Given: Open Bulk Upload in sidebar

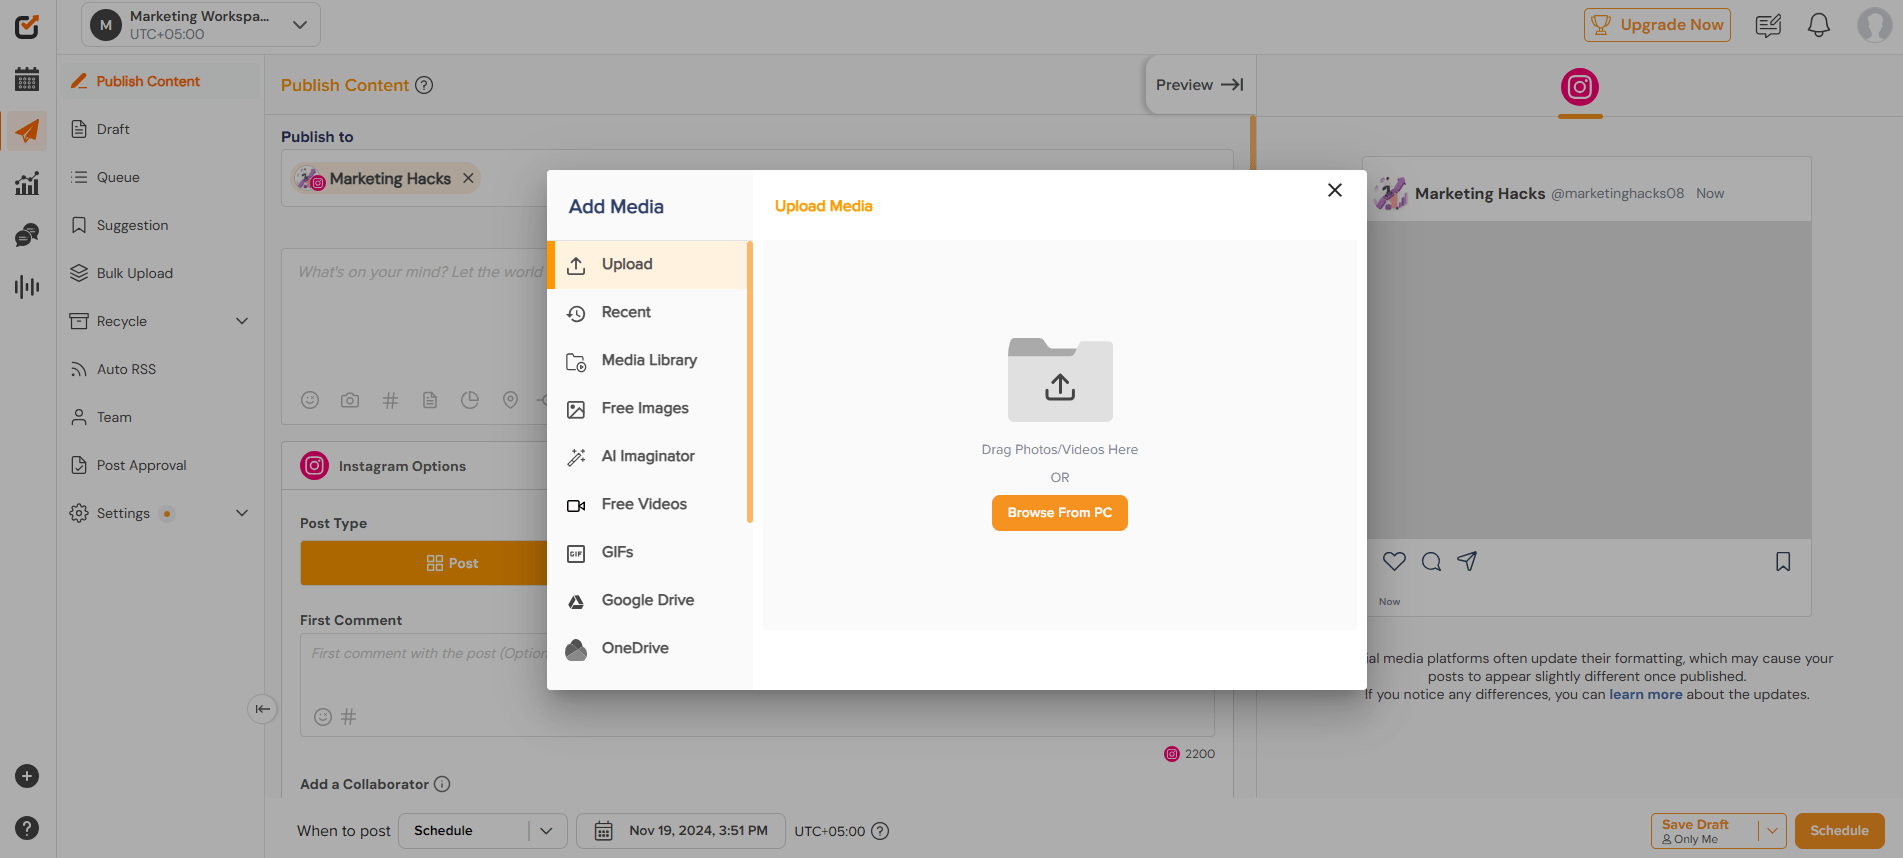Looking at the screenshot, I should coord(160,273).
